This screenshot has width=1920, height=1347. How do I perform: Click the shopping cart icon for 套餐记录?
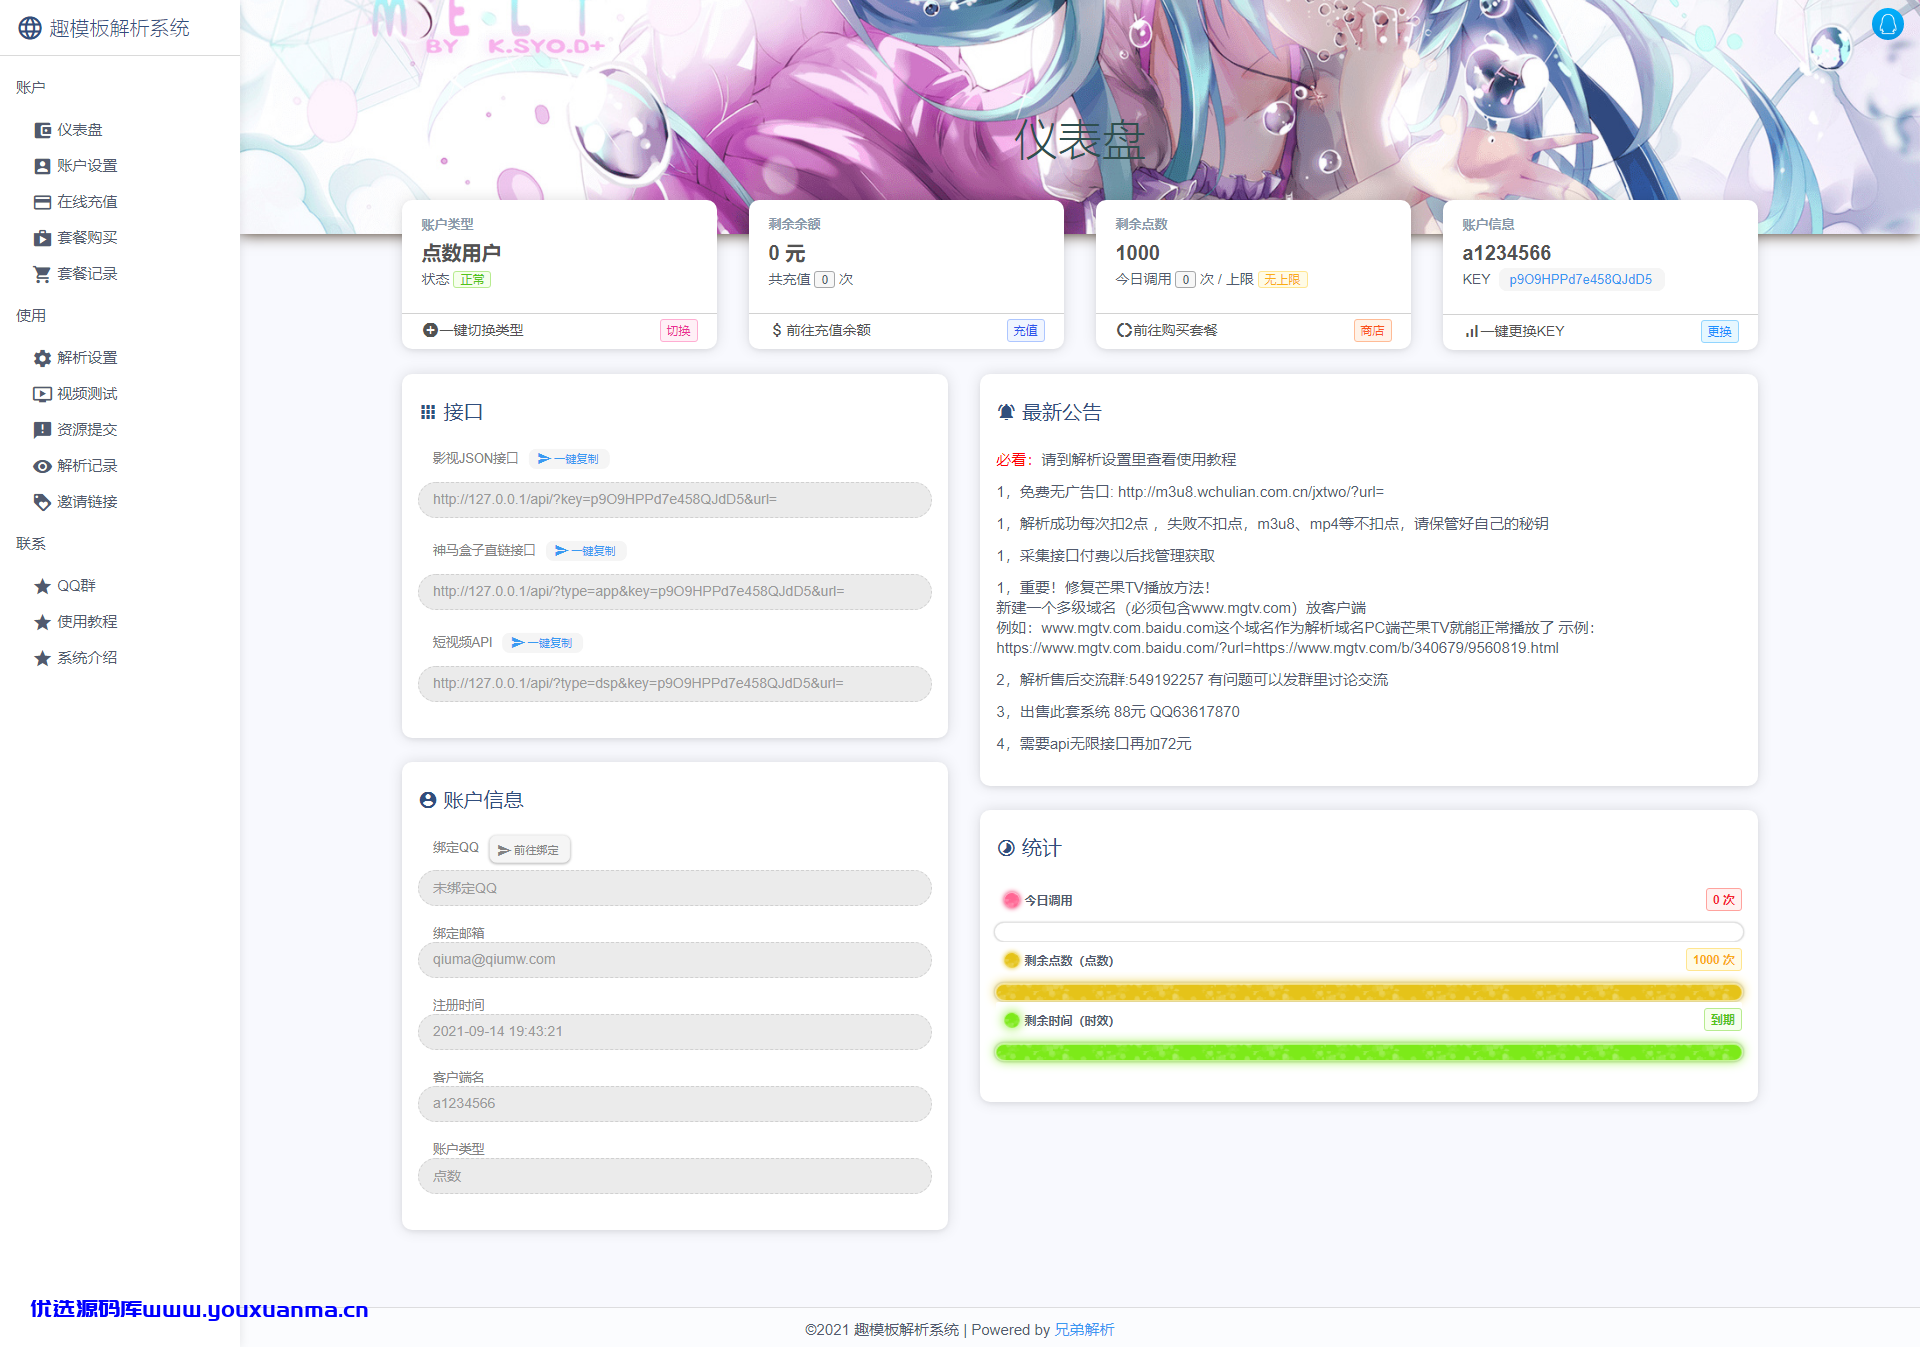(42, 274)
